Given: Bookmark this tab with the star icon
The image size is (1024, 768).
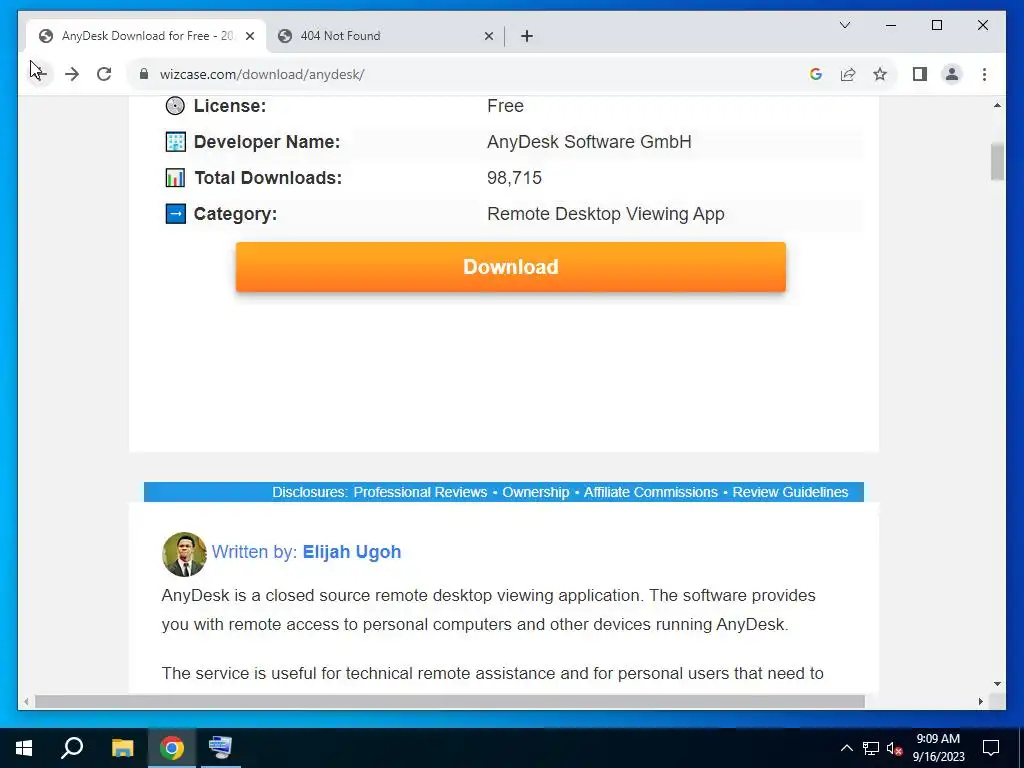Looking at the screenshot, I should (x=880, y=74).
